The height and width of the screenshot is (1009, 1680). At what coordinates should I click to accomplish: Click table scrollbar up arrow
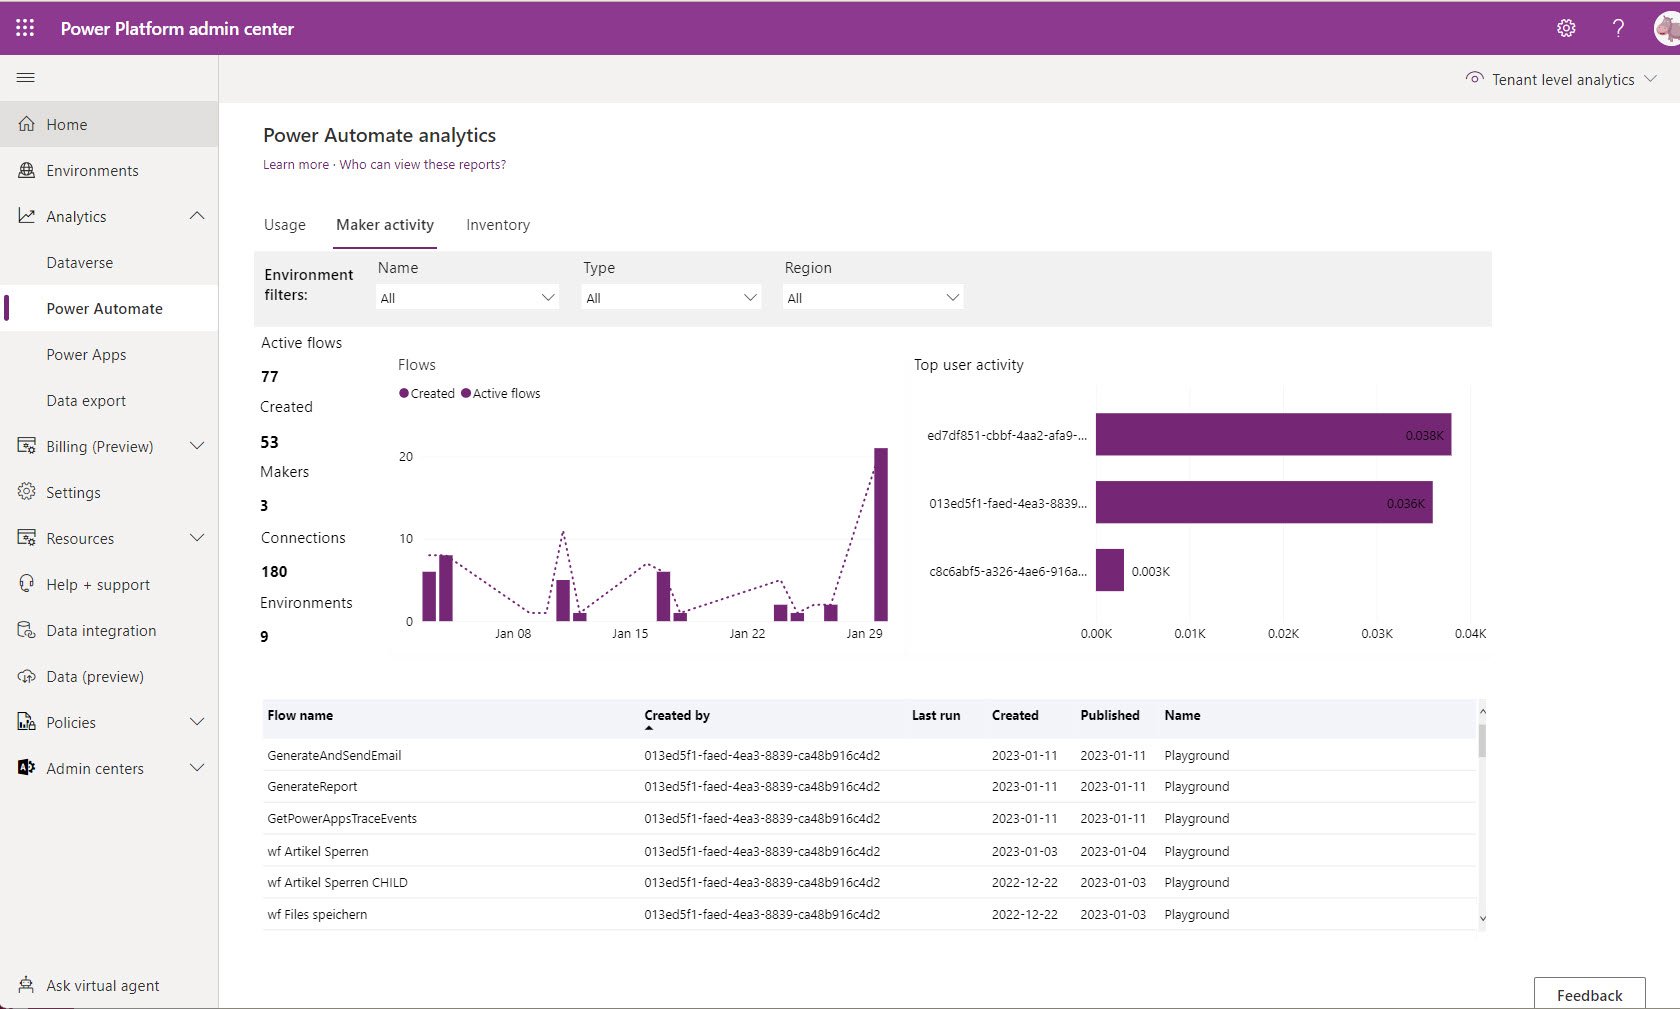pos(1482,711)
